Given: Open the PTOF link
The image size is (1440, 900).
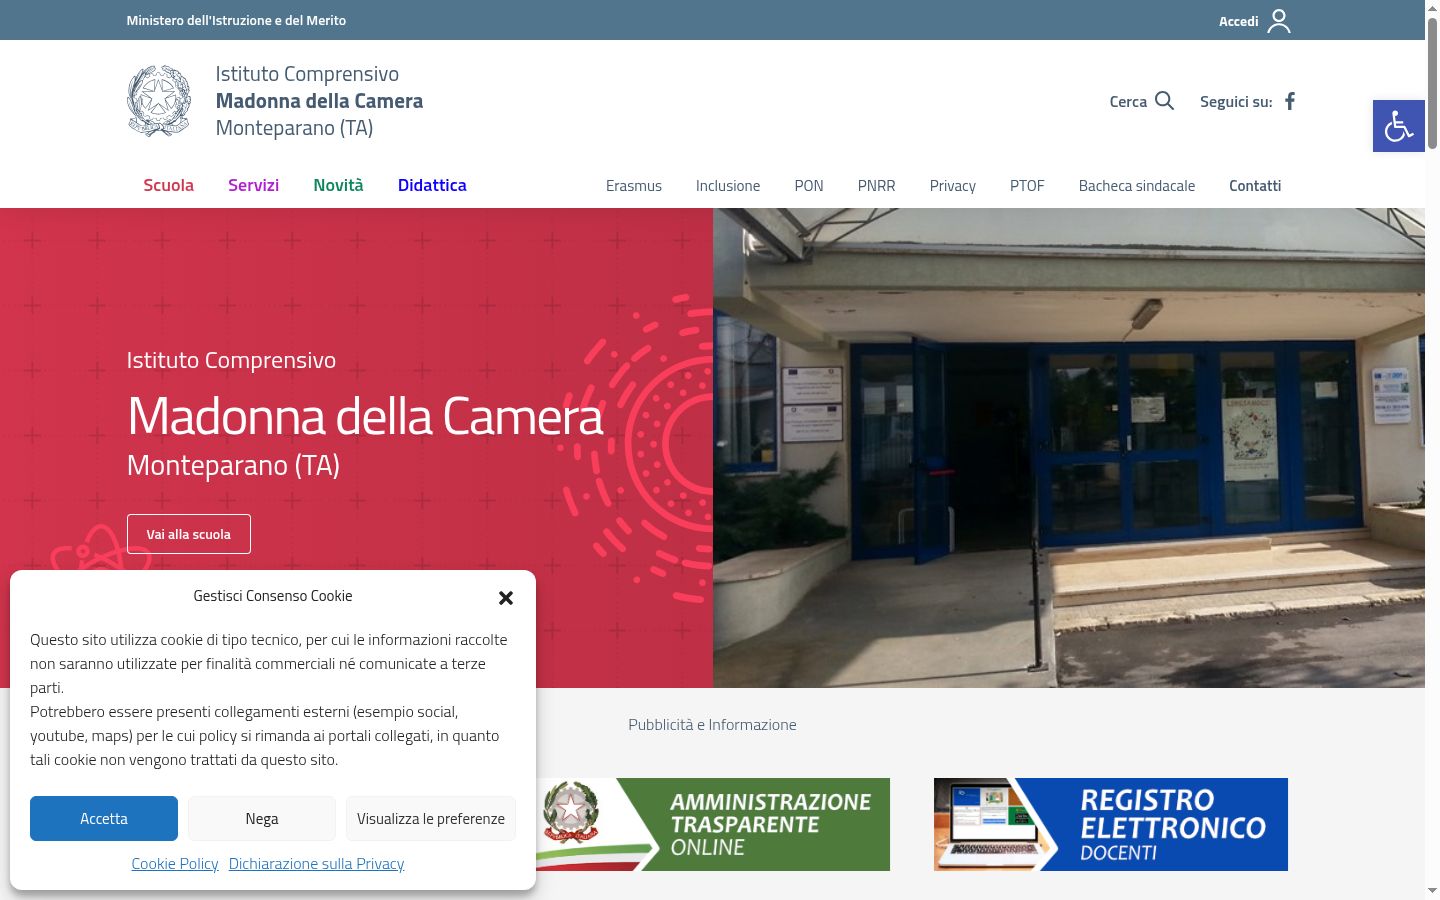Looking at the screenshot, I should tap(1027, 186).
